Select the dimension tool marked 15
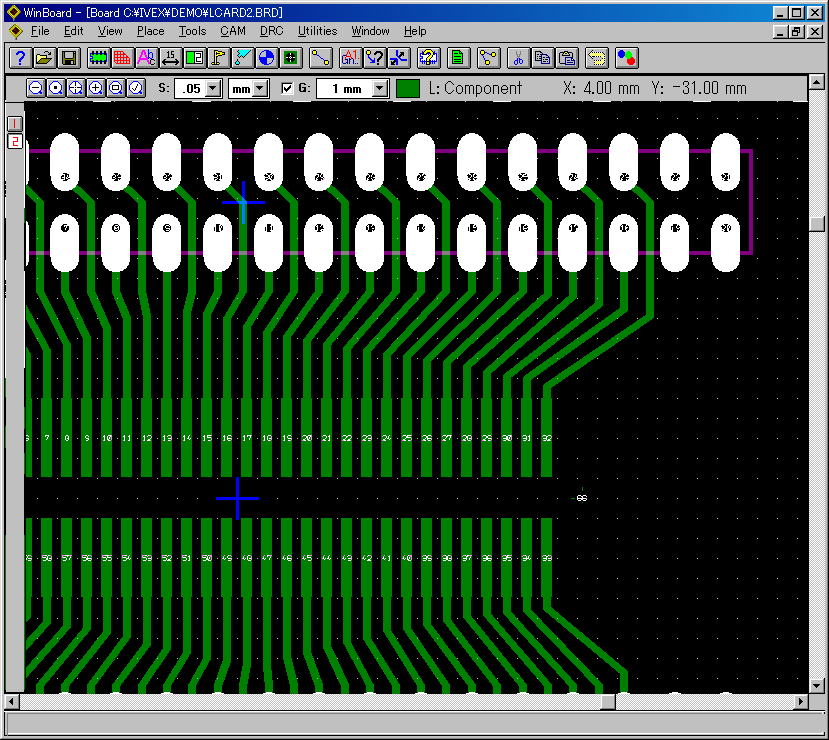Image resolution: width=829 pixels, height=740 pixels. click(x=170, y=58)
